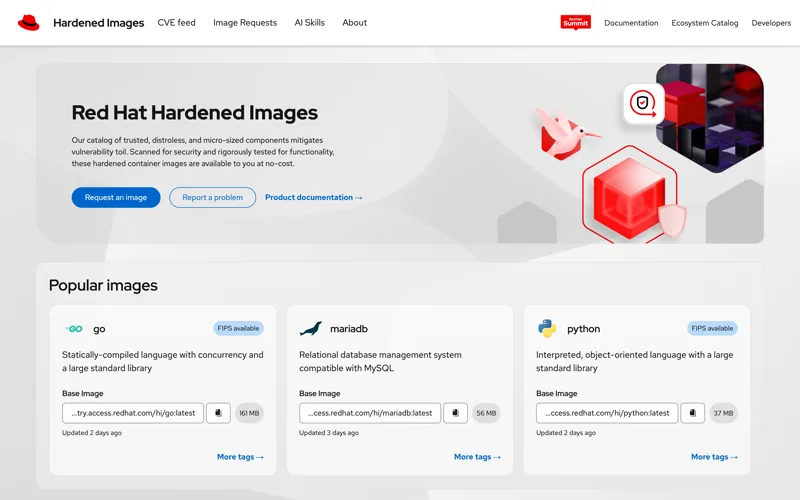Image resolution: width=800 pixels, height=500 pixels.
Task: Go to Image Requests
Action: click(245, 22)
